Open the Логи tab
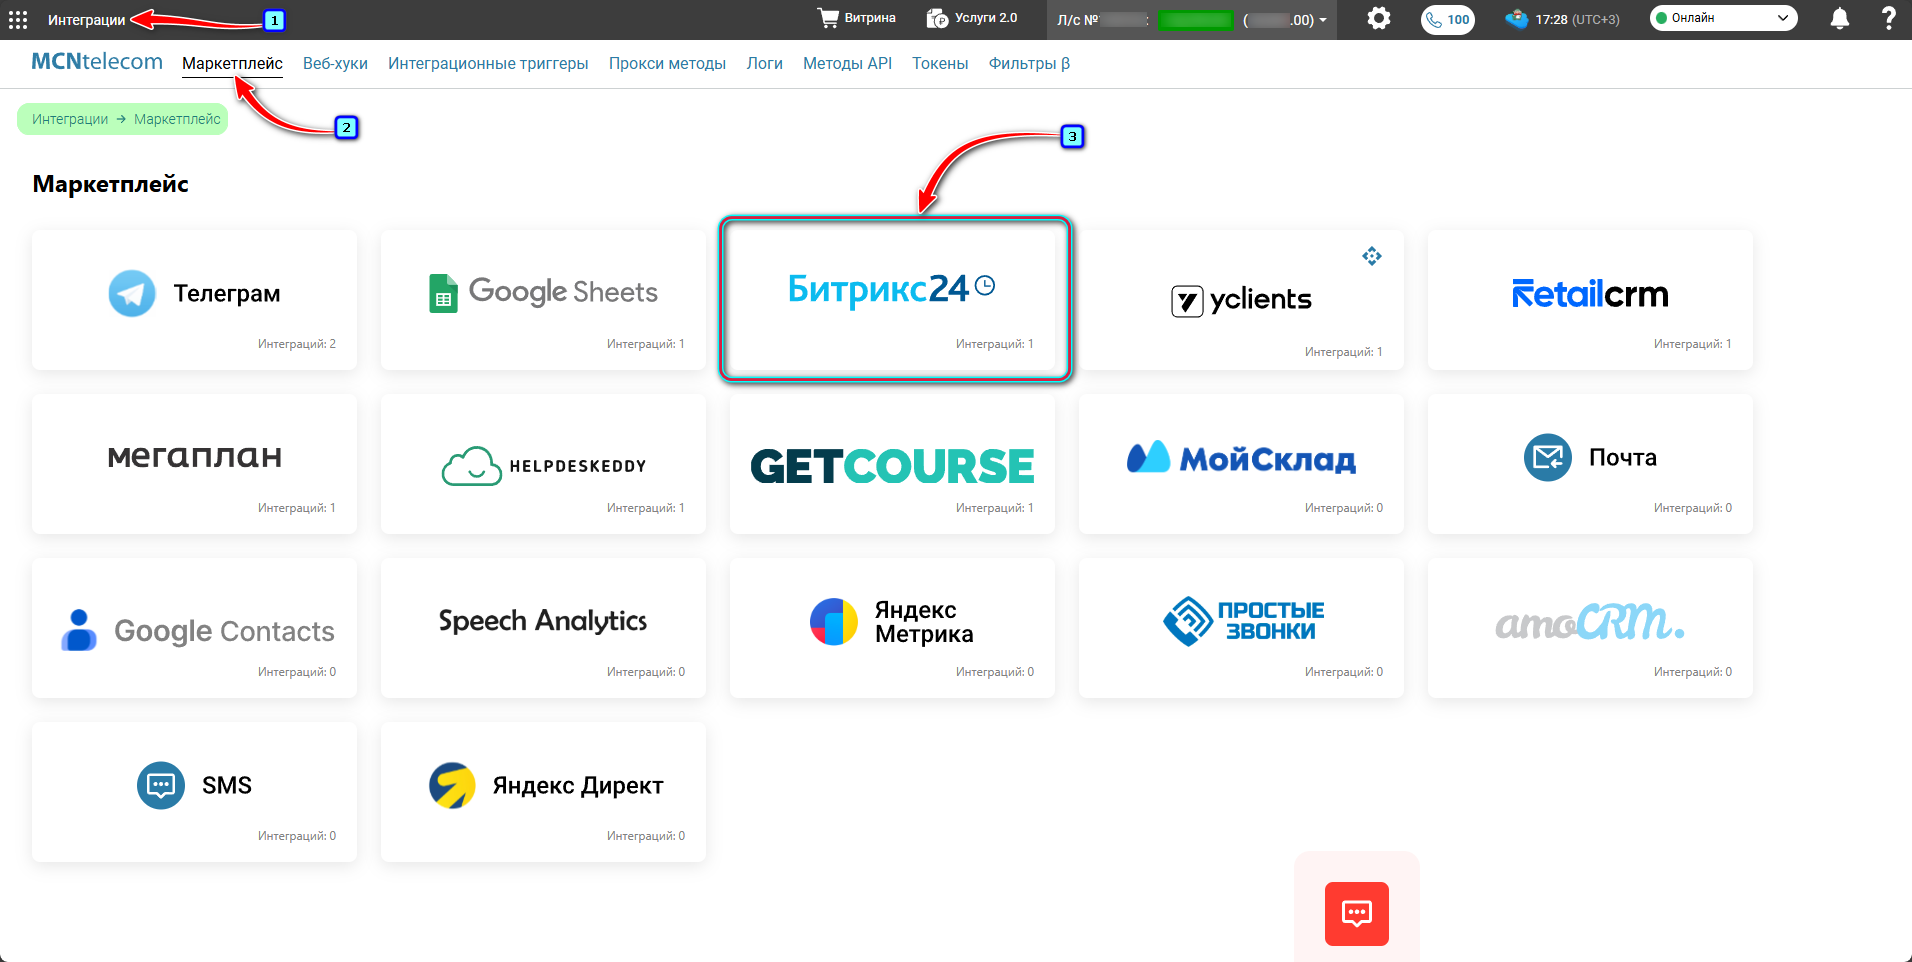 click(764, 63)
